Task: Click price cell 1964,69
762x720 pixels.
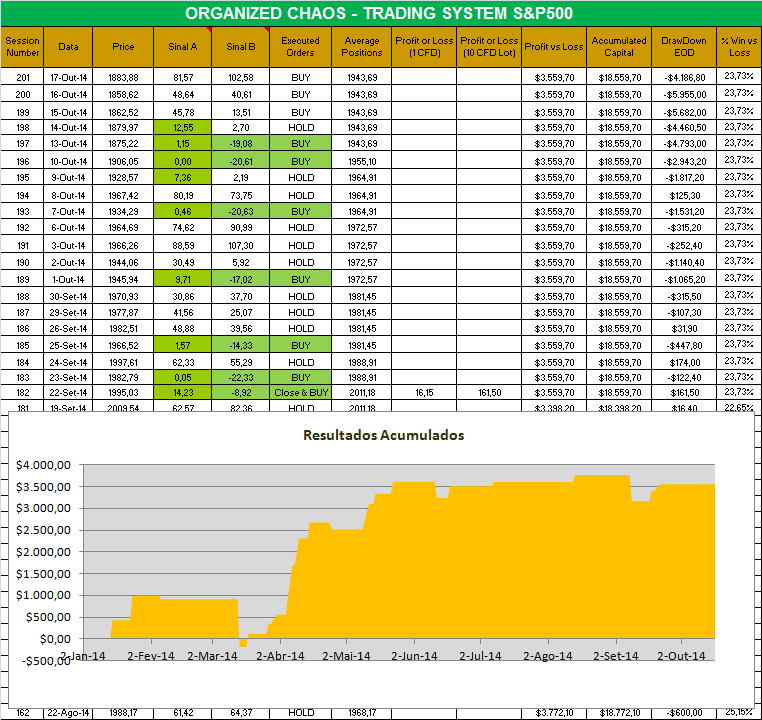Action: [x=123, y=227]
